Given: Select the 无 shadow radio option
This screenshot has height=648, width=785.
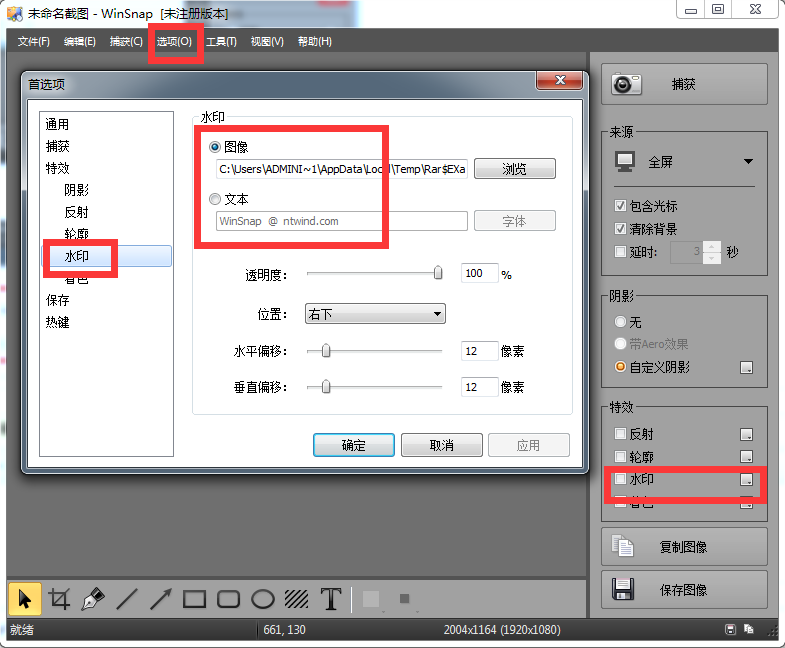Looking at the screenshot, I should click(620, 321).
